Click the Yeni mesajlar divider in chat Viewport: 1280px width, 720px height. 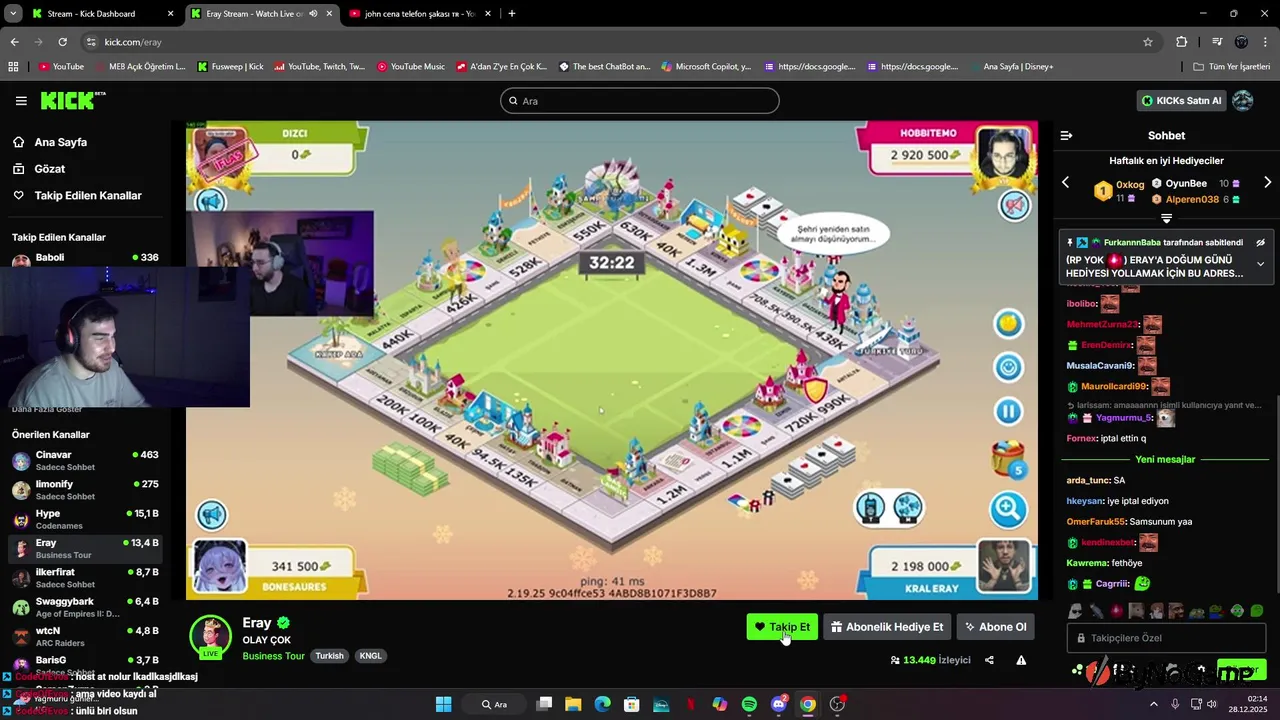[x=1165, y=459]
